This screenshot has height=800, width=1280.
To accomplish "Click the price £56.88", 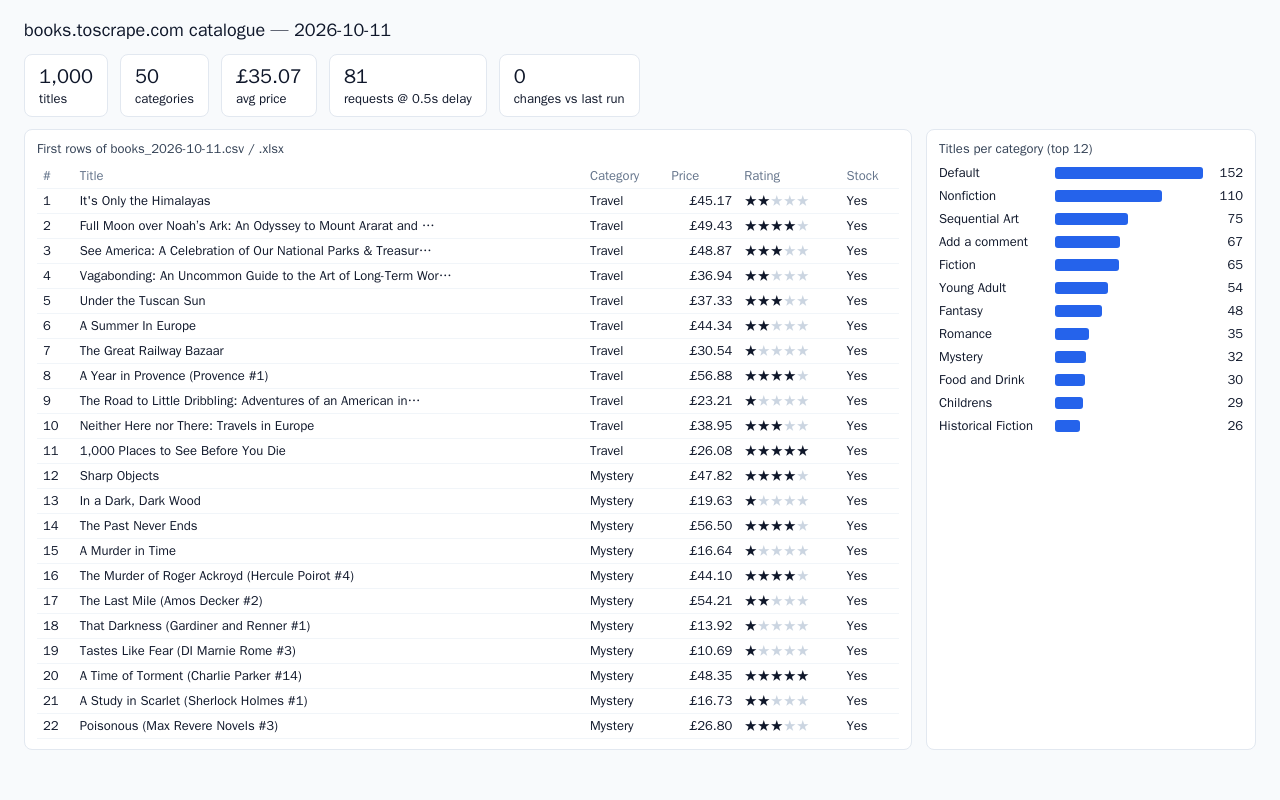I will tap(711, 376).
